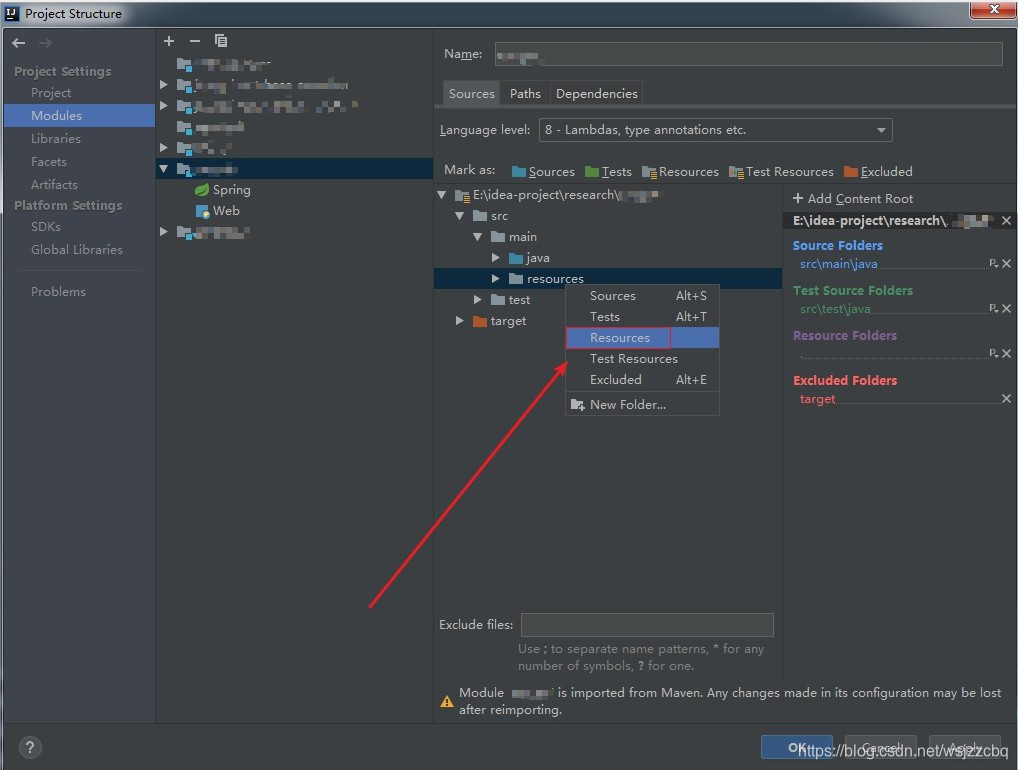Choose Excluded in the context menu
1018x770 pixels.
(x=642, y=380)
